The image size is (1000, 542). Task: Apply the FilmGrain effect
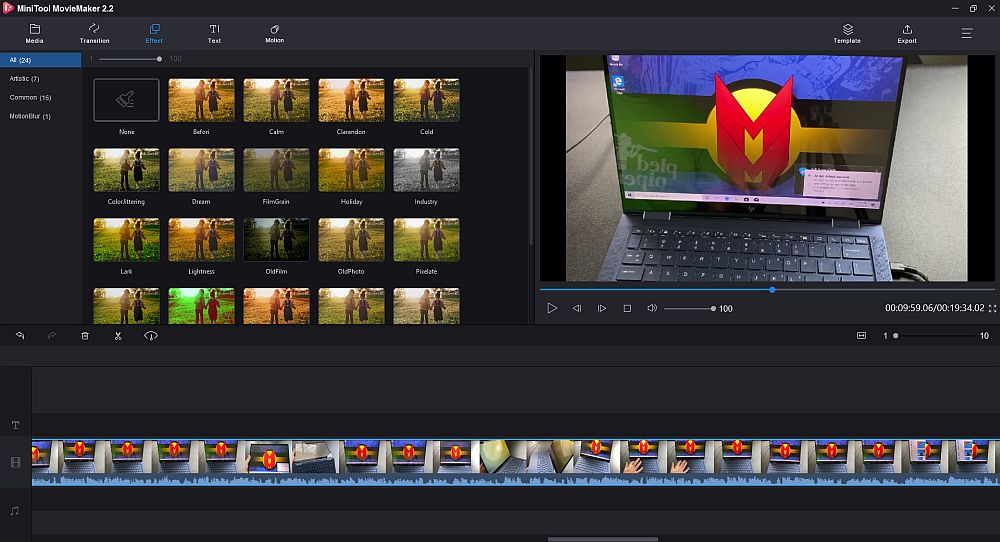[276, 170]
